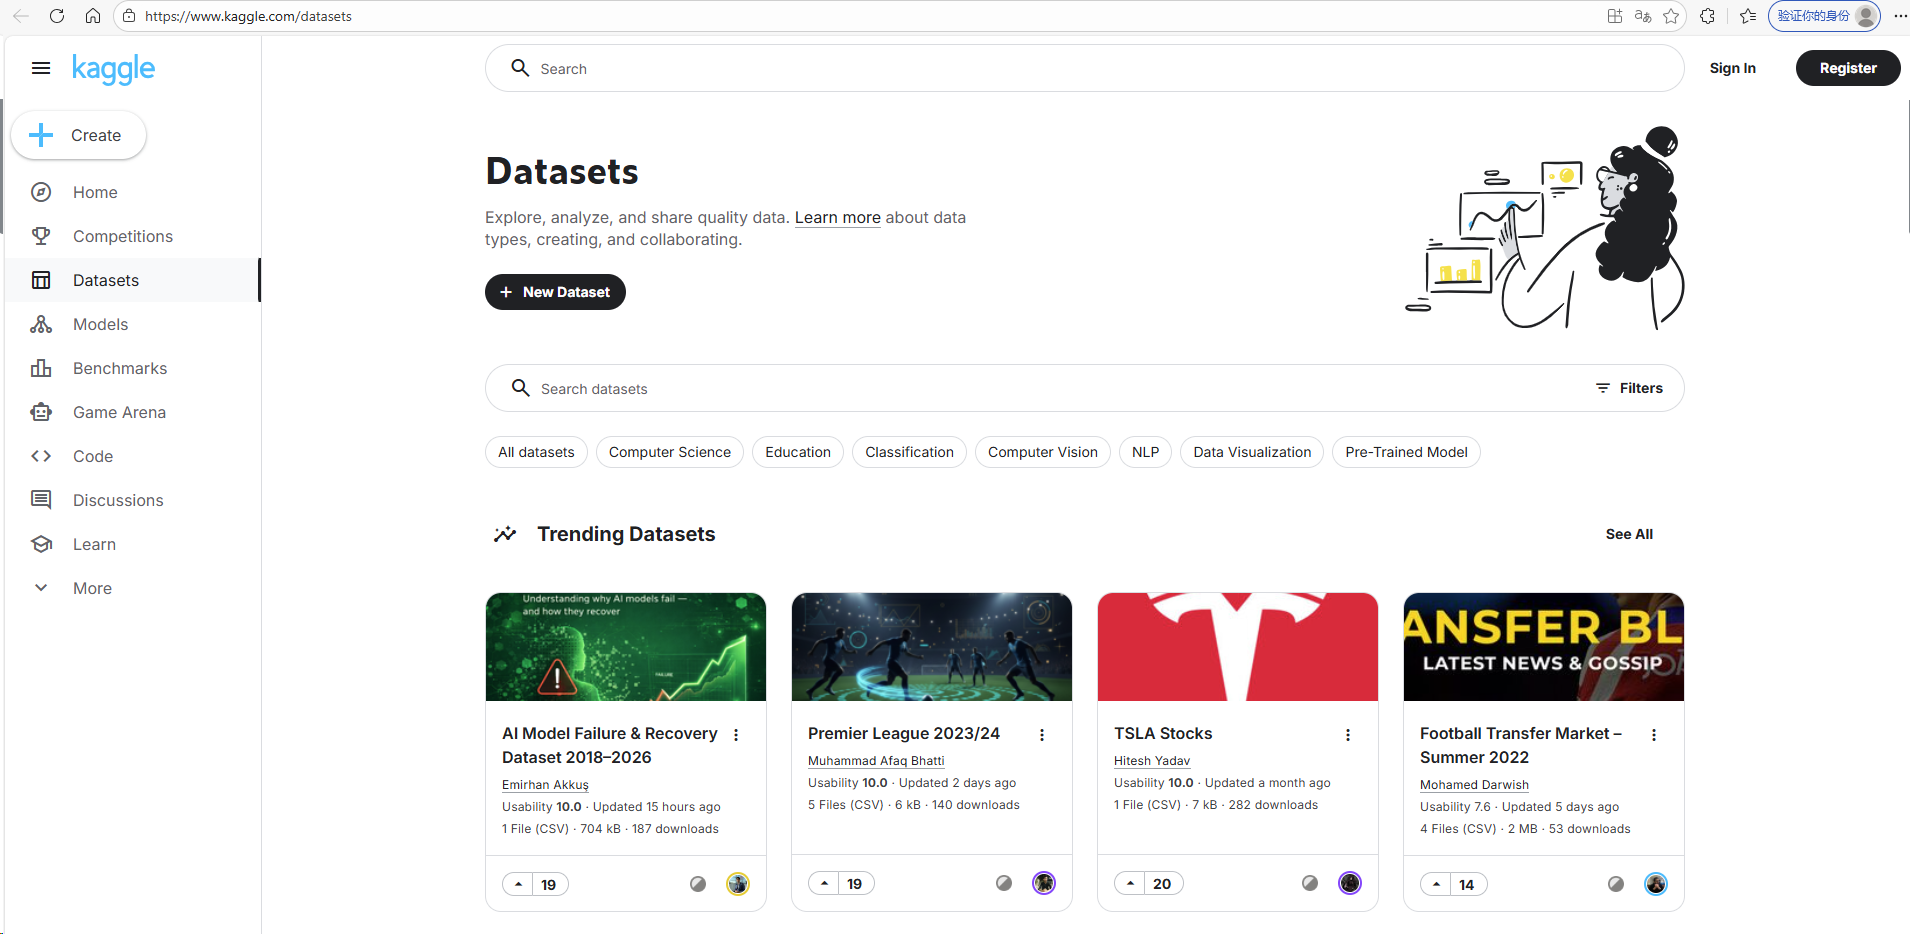Viewport: 1910px width, 934px height.
Task: Click the Datasets table icon
Action: point(41,280)
